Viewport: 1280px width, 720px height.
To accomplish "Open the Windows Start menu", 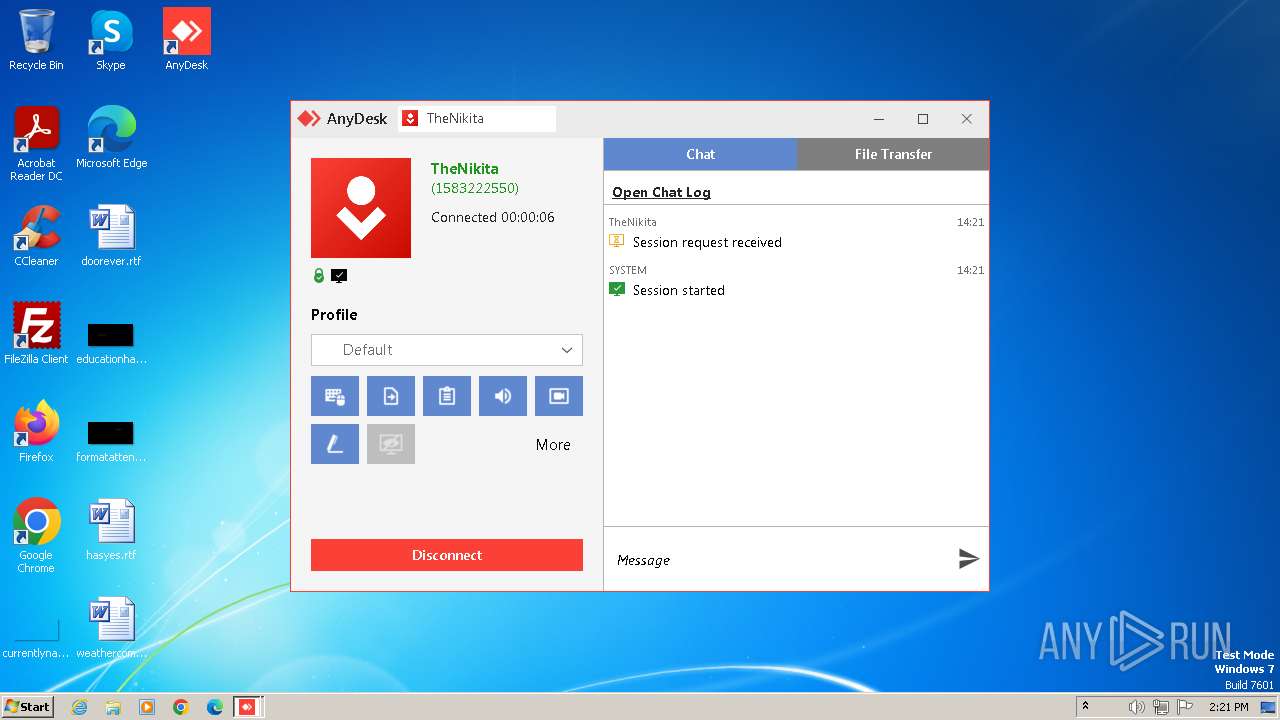I will (x=27, y=706).
